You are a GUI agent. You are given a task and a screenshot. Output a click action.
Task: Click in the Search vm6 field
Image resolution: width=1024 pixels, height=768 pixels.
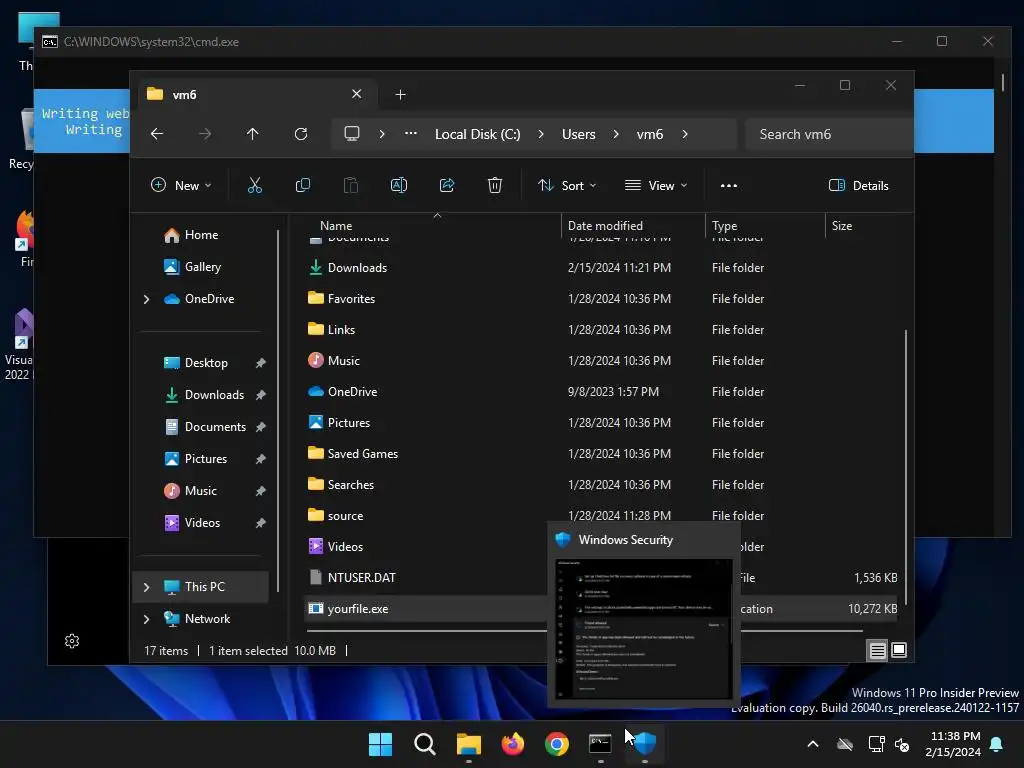pos(828,134)
